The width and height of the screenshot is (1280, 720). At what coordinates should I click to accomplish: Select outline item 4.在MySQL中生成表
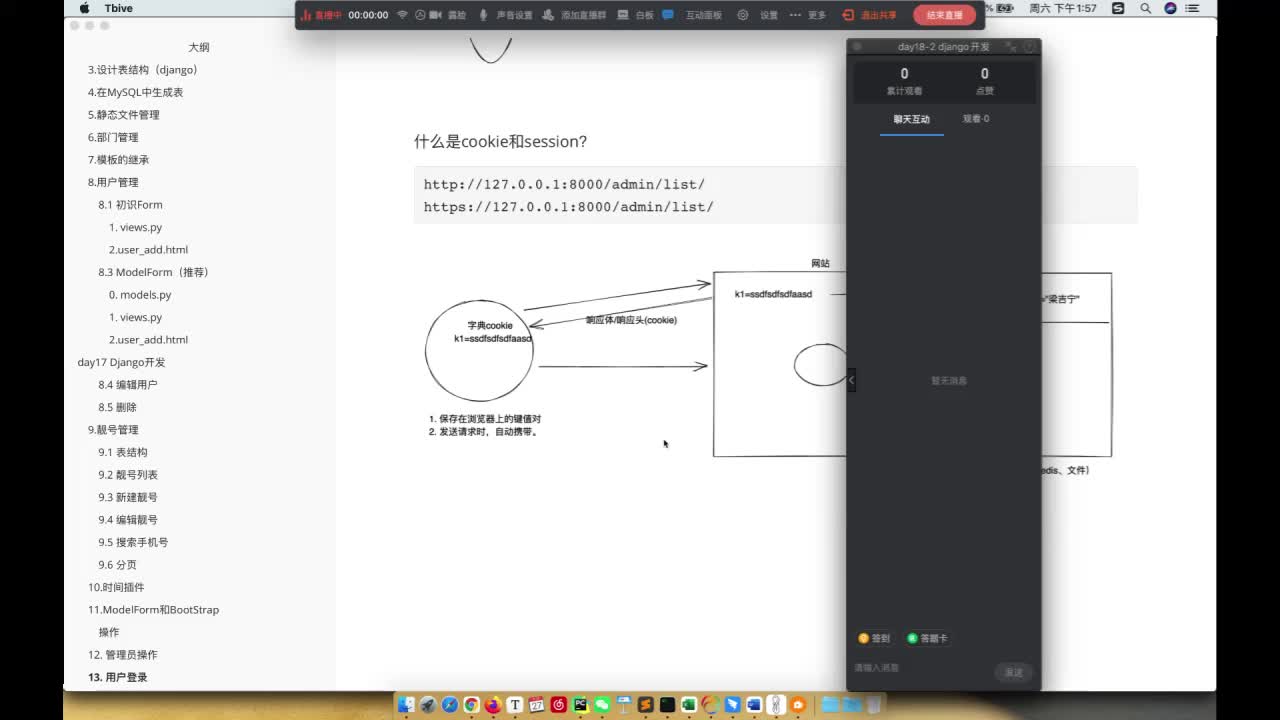pos(135,92)
